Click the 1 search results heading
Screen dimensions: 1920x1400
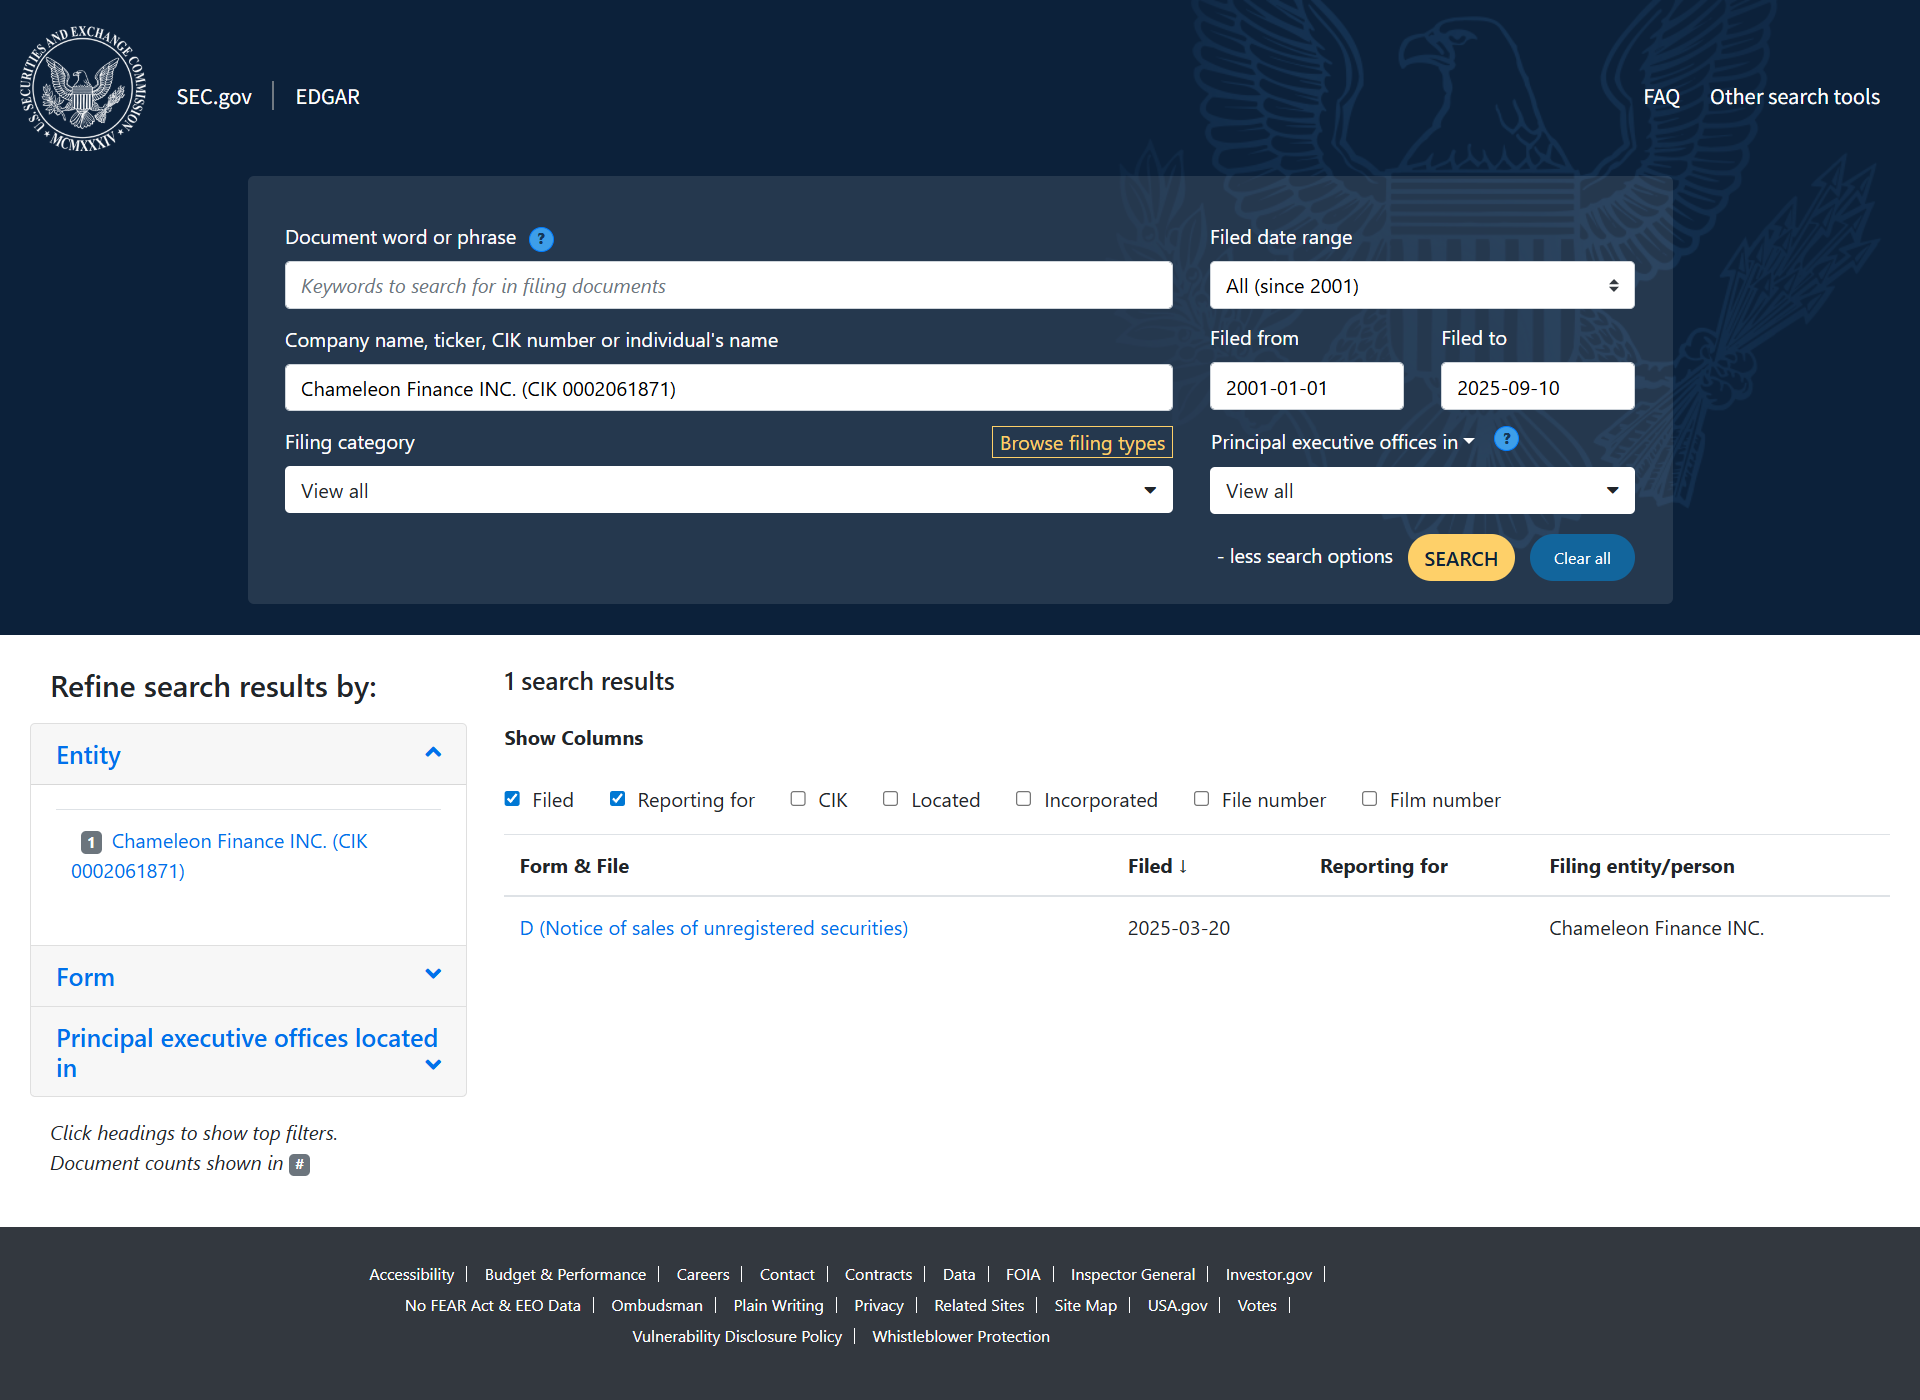[589, 681]
